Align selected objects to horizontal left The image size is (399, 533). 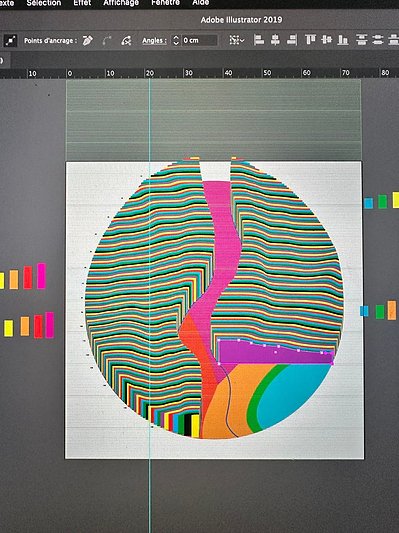(259, 40)
